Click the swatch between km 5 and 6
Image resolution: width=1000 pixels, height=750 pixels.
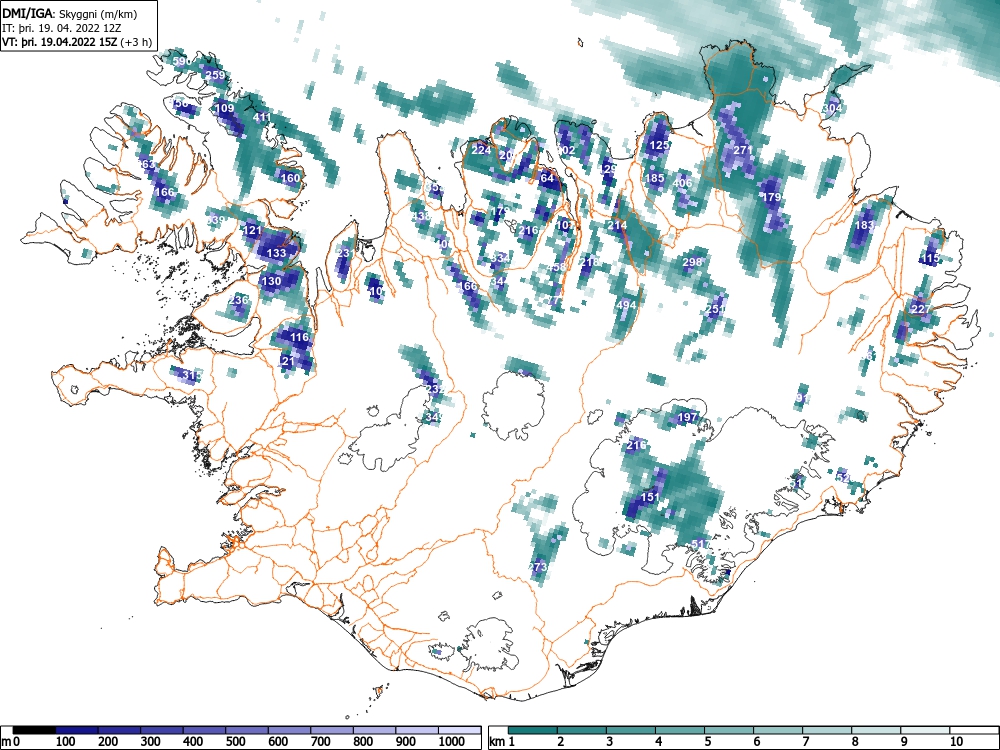(729, 730)
